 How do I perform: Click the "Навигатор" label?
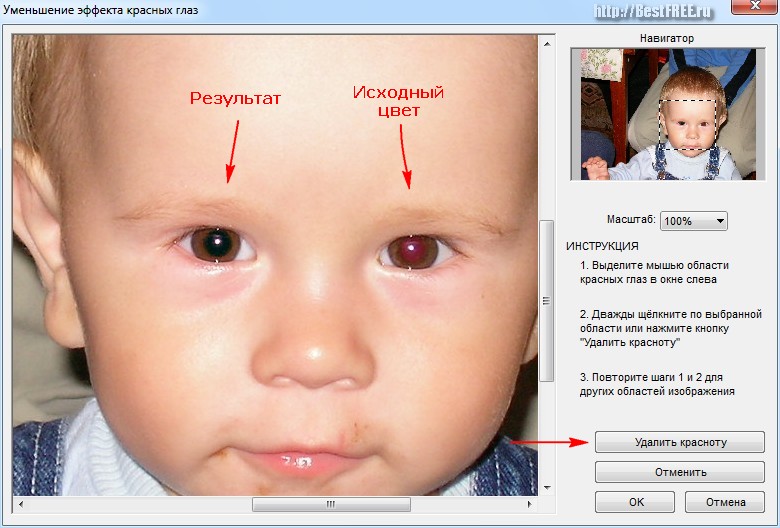pos(667,38)
